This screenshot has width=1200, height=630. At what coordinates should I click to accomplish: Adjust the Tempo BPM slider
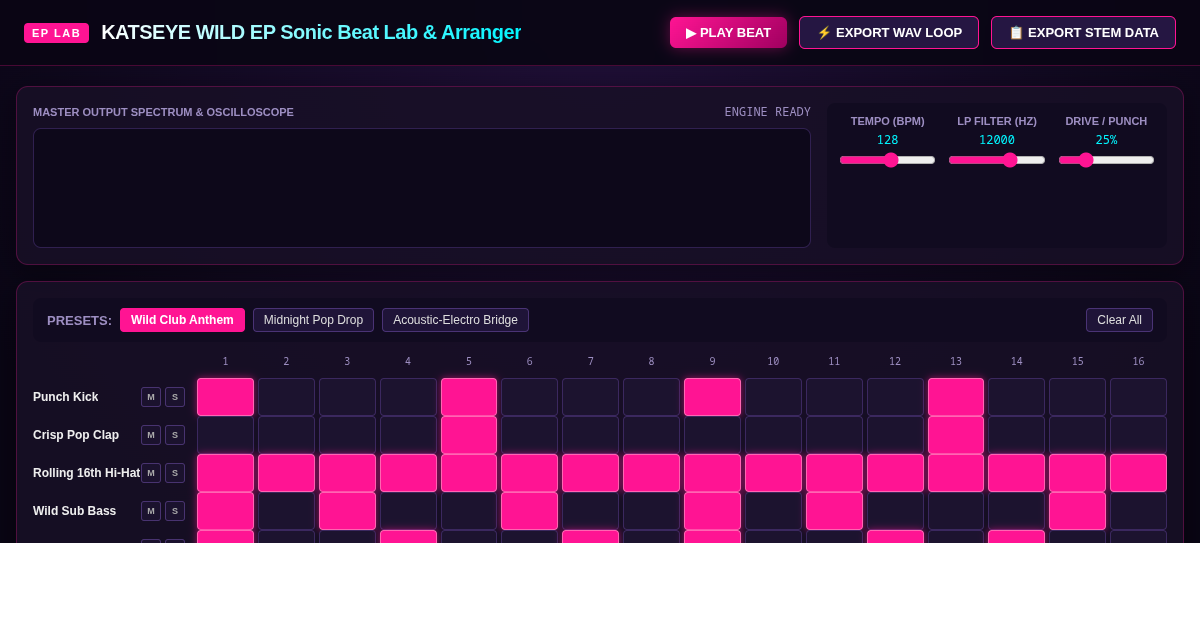coord(888,160)
